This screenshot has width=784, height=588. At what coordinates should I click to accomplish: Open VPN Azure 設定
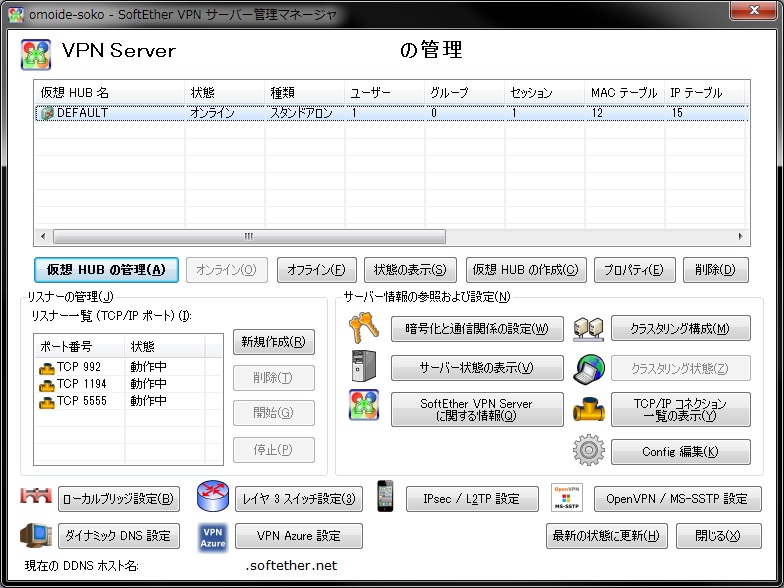(x=299, y=536)
